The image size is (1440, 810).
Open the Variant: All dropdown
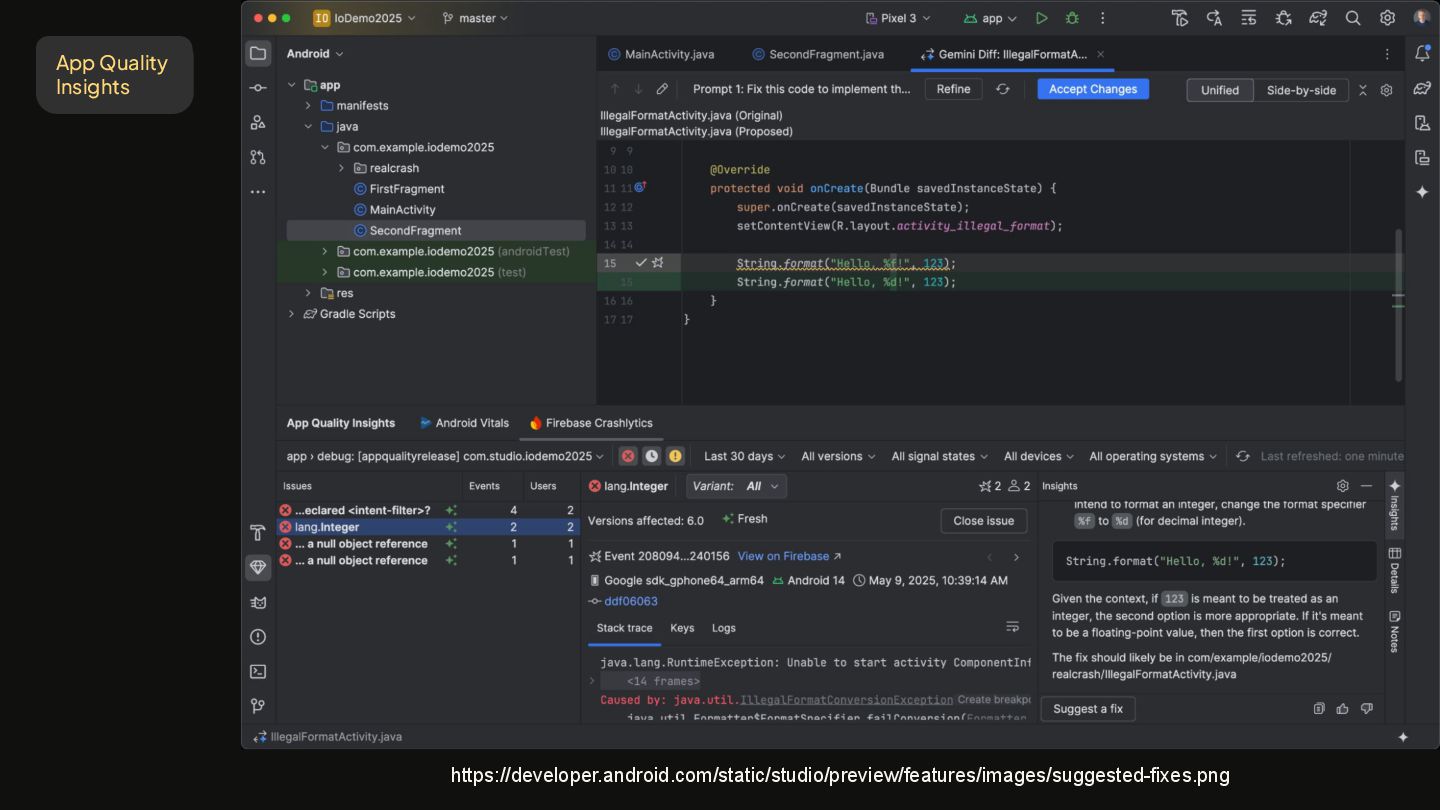tap(737, 486)
